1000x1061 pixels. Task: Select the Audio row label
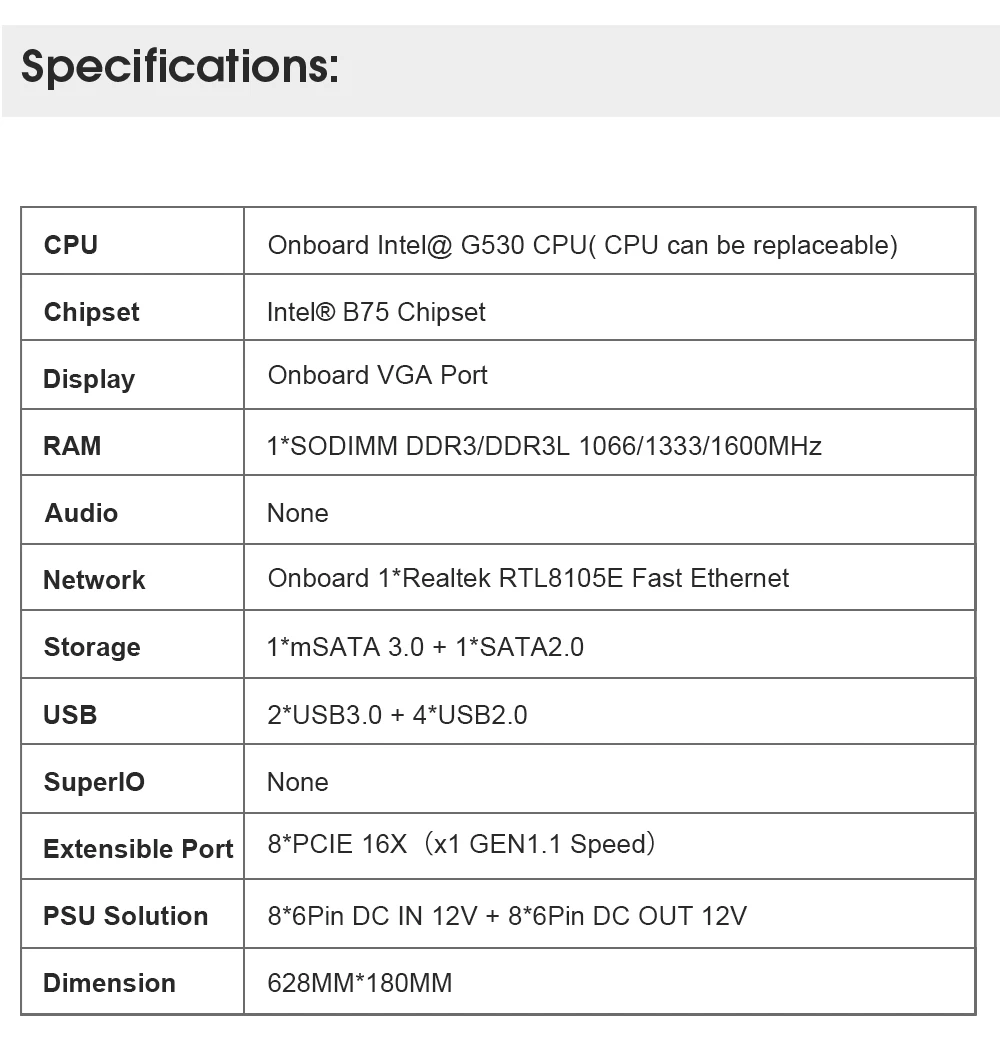click(x=81, y=513)
